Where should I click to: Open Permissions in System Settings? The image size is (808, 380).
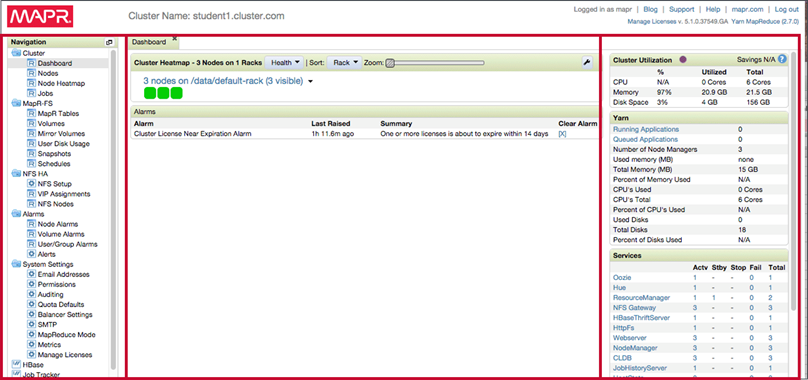tap(57, 284)
